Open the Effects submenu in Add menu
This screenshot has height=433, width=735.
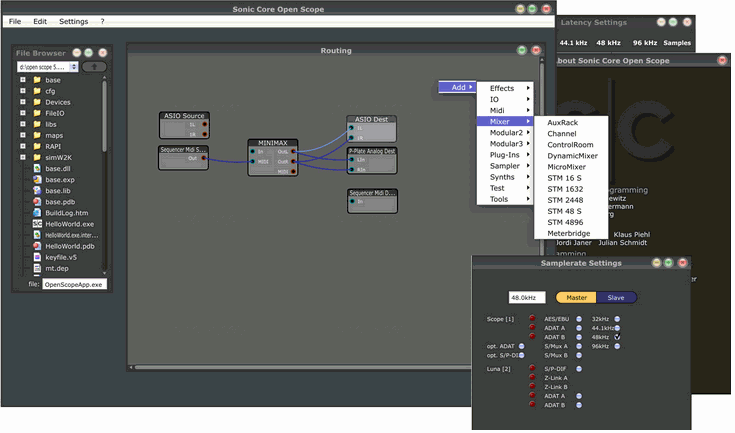505,88
